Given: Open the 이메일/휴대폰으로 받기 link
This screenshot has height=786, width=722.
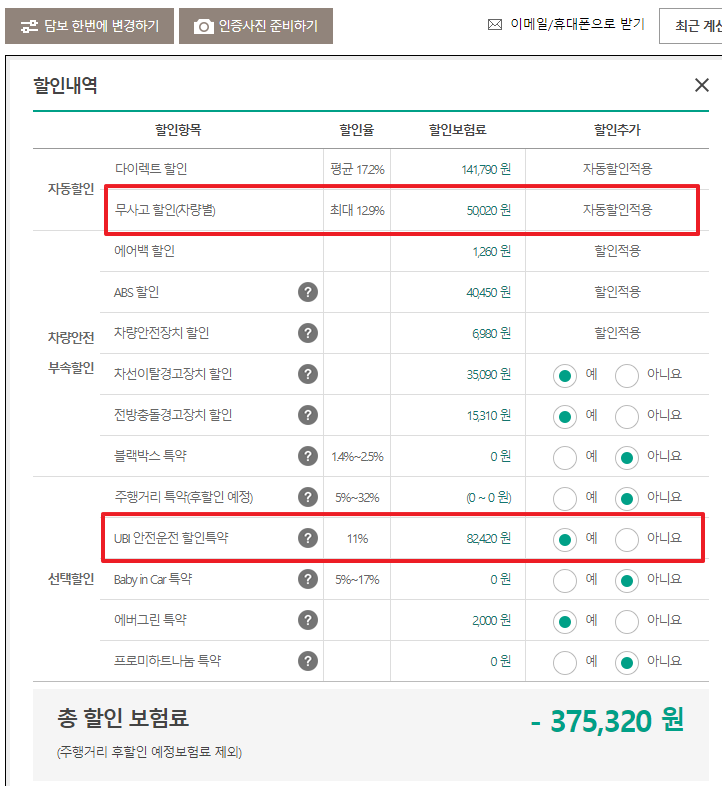Looking at the screenshot, I should pos(577,24).
